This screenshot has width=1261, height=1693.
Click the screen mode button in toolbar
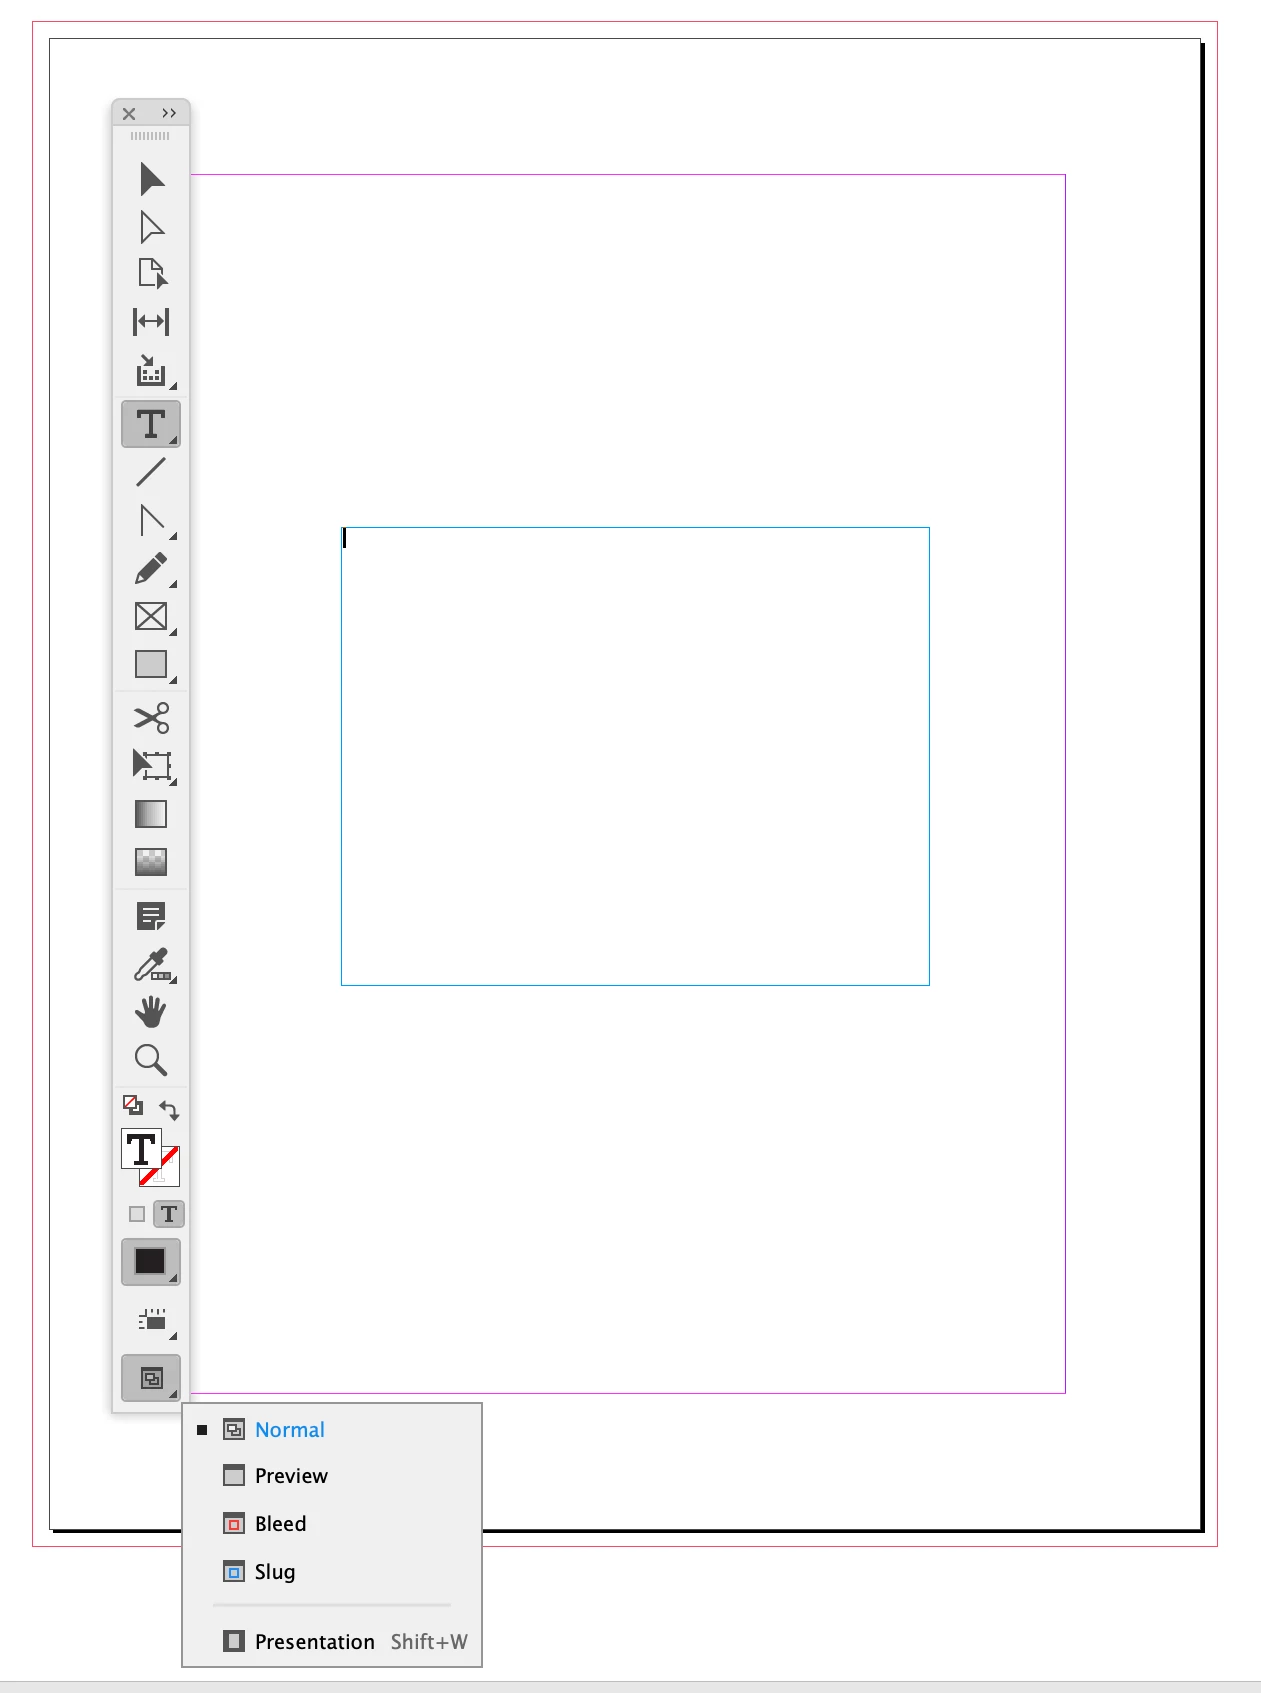(151, 1379)
